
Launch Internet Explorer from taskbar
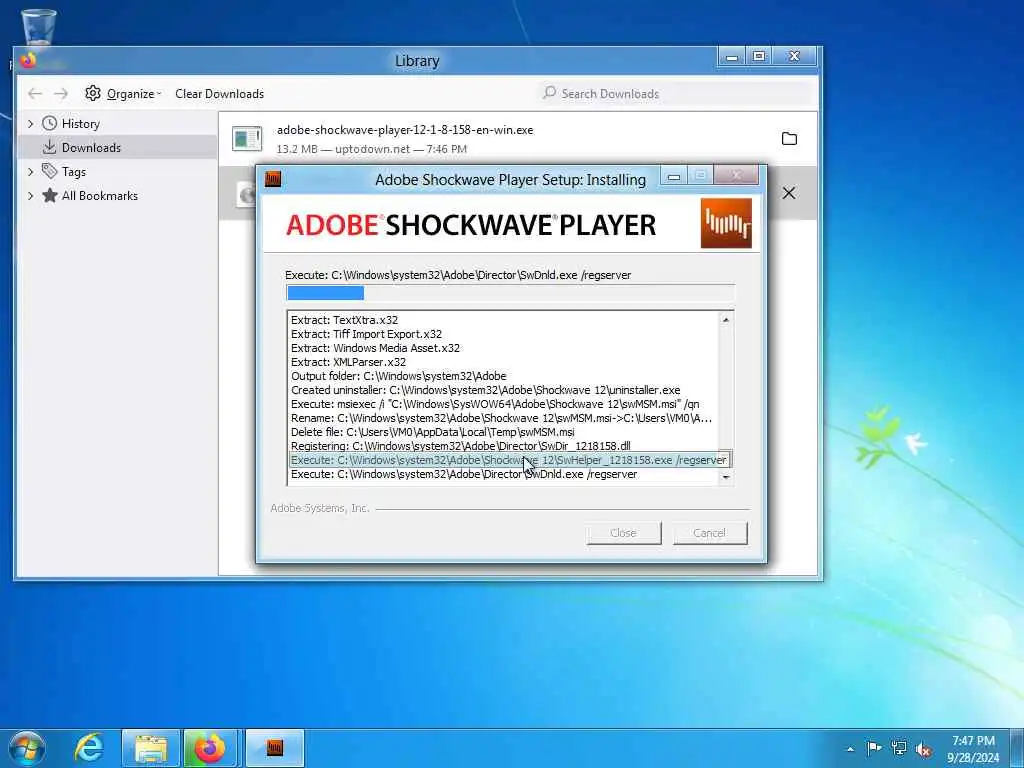[x=88, y=748]
